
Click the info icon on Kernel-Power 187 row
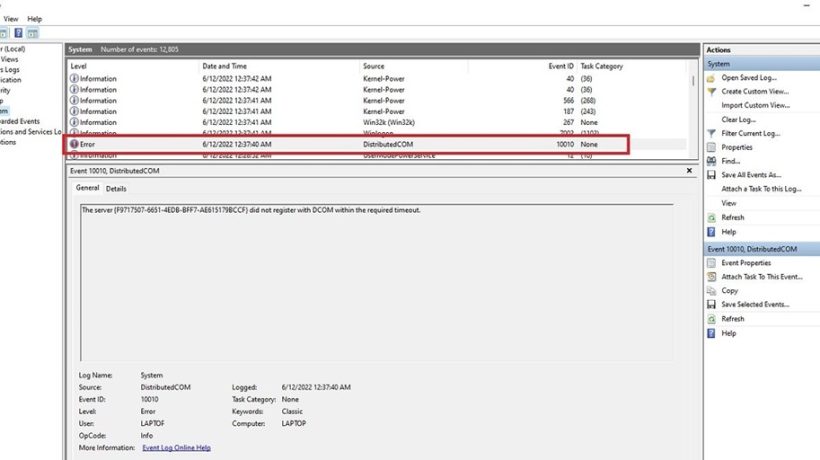tap(74, 111)
